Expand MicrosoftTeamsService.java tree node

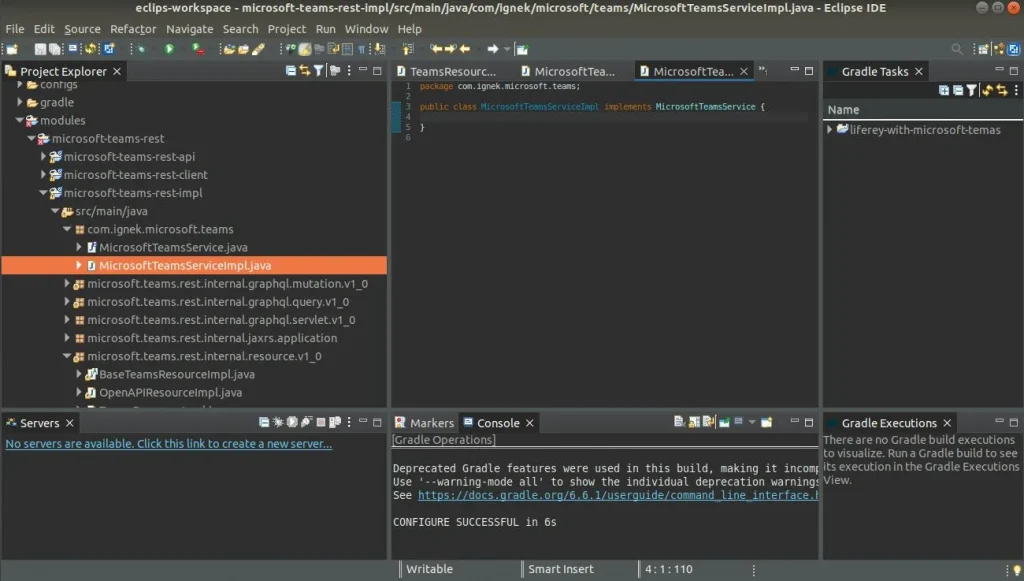[x=78, y=247]
